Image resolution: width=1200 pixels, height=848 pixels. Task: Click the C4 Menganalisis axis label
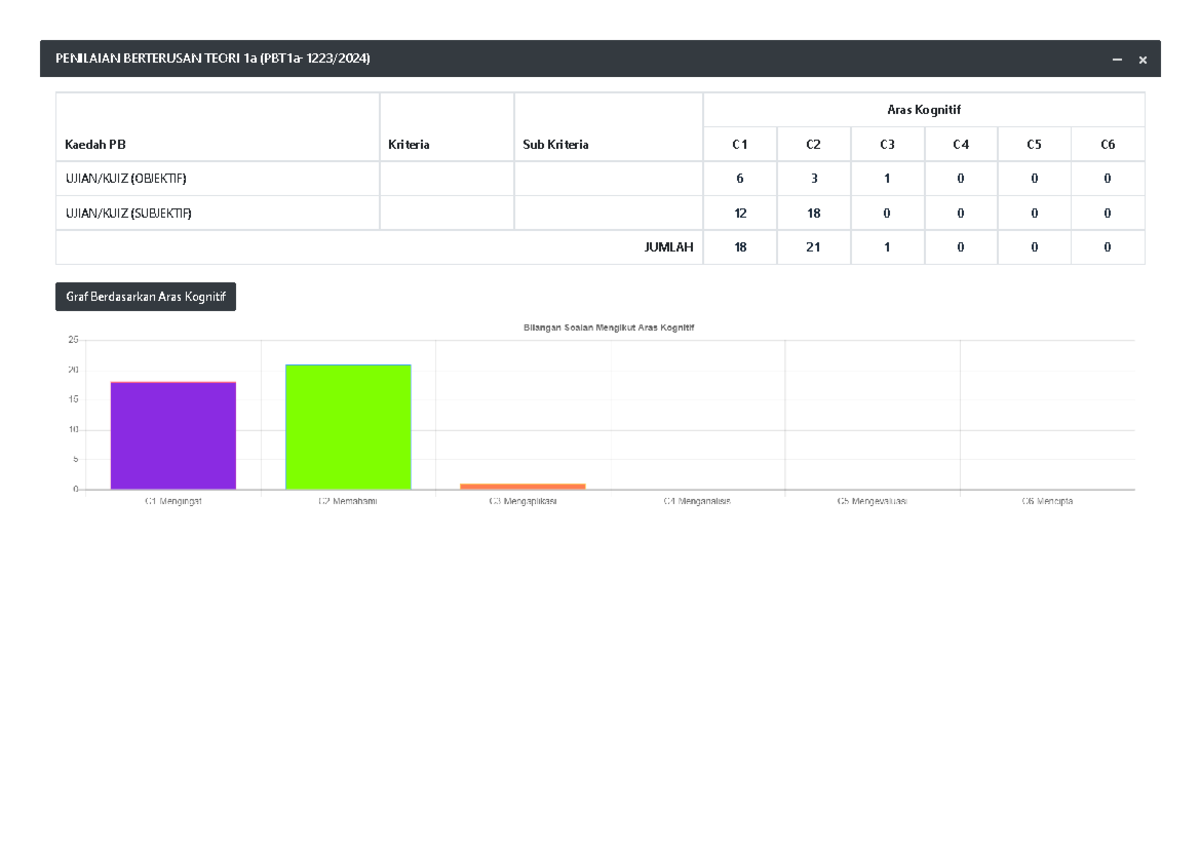(697, 501)
